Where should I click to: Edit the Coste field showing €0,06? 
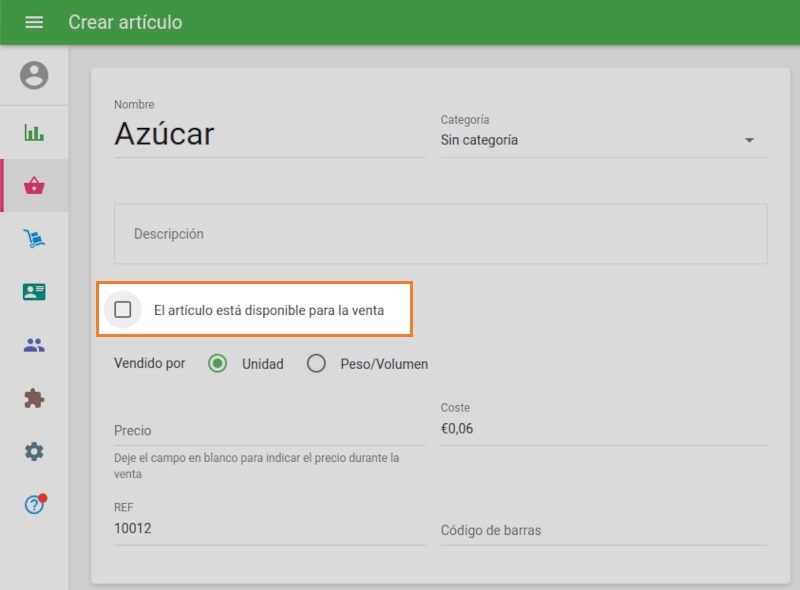click(x=602, y=429)
